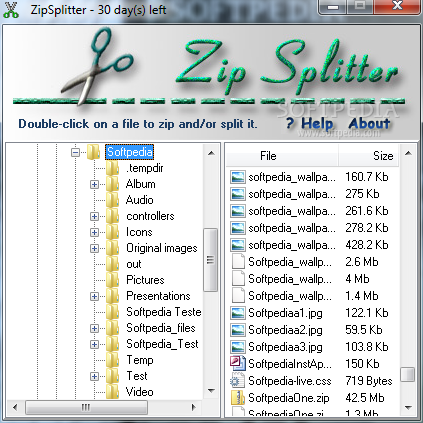The image size is (423, 423).
Task: Click the SoftpediaInstAp... file icon
Action: (x=238, y=364)
